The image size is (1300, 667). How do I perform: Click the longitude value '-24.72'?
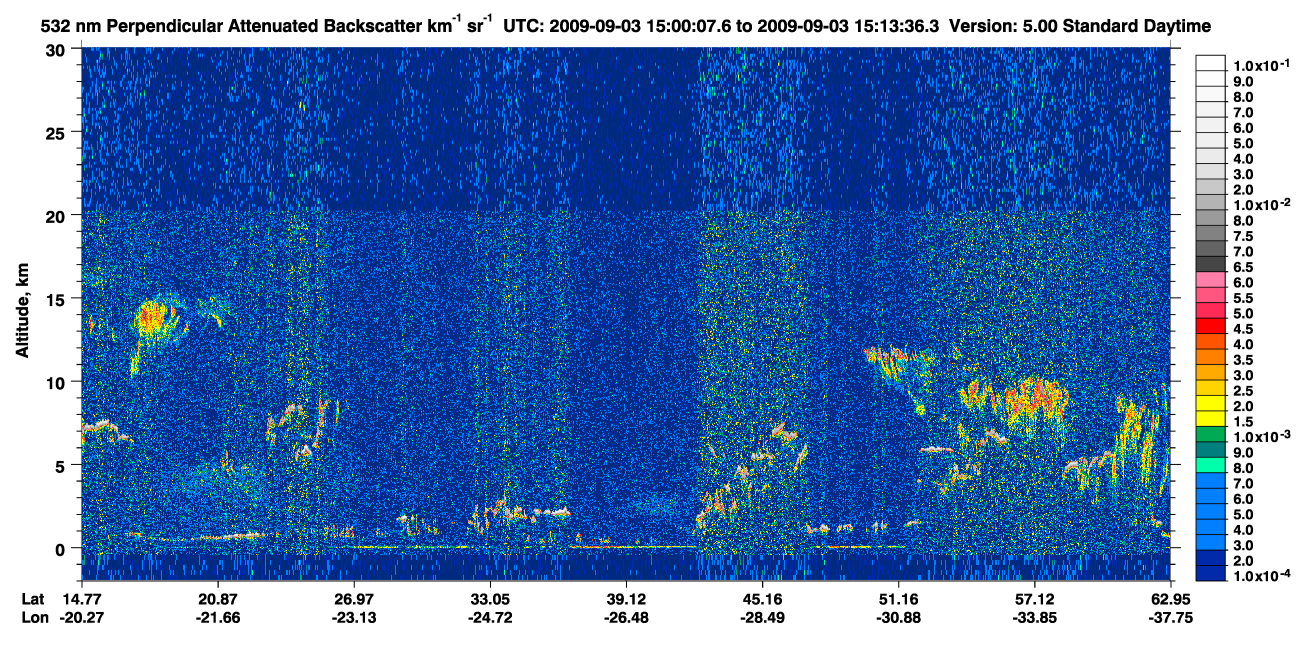coord(489,617)
